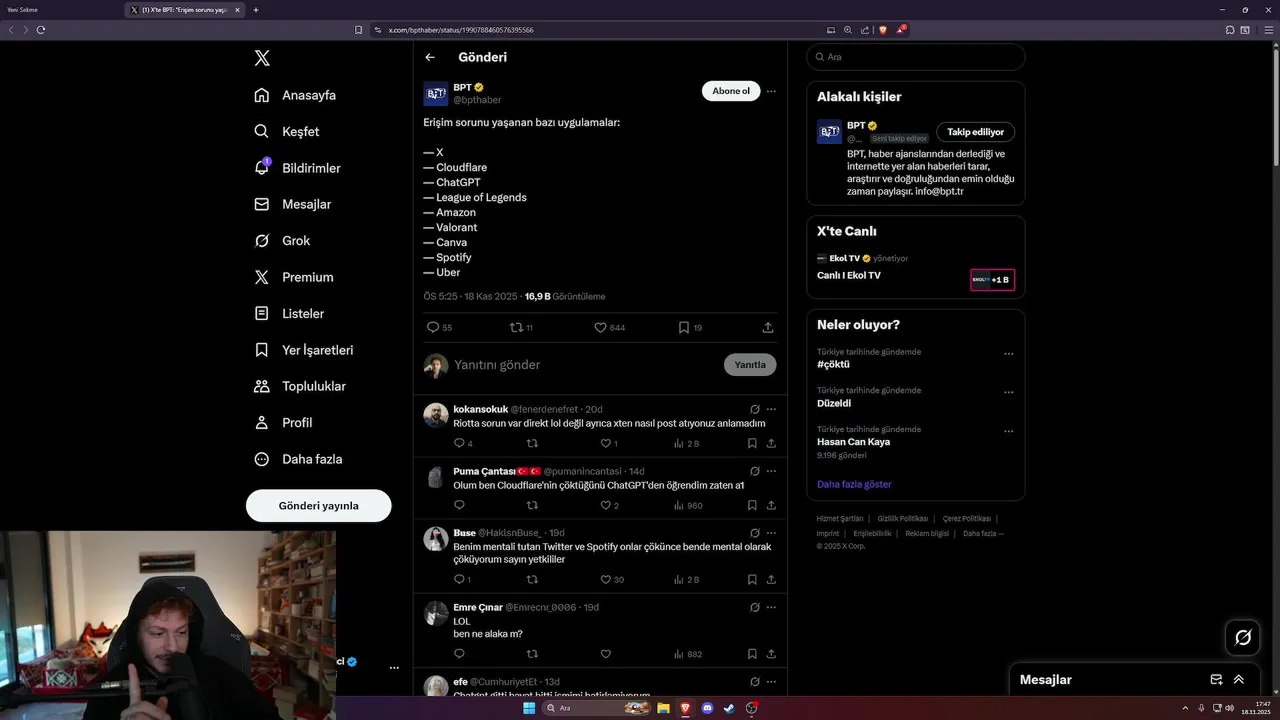Bookmark this page from the address bar

tap(359, 30)
